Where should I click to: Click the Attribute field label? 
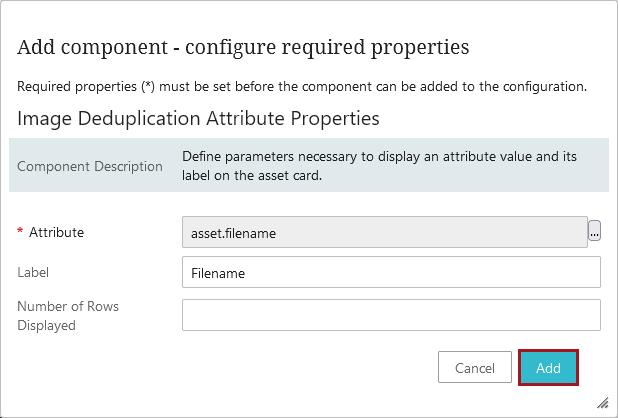56,232
